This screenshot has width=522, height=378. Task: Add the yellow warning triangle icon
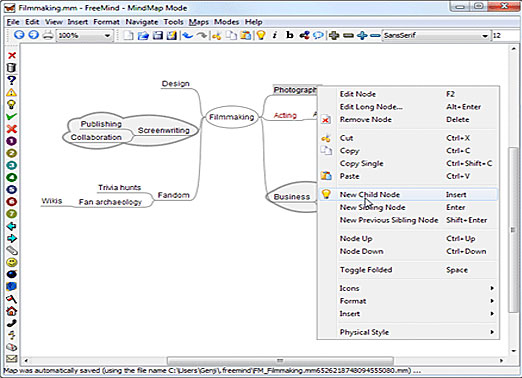tap(12, 92)
